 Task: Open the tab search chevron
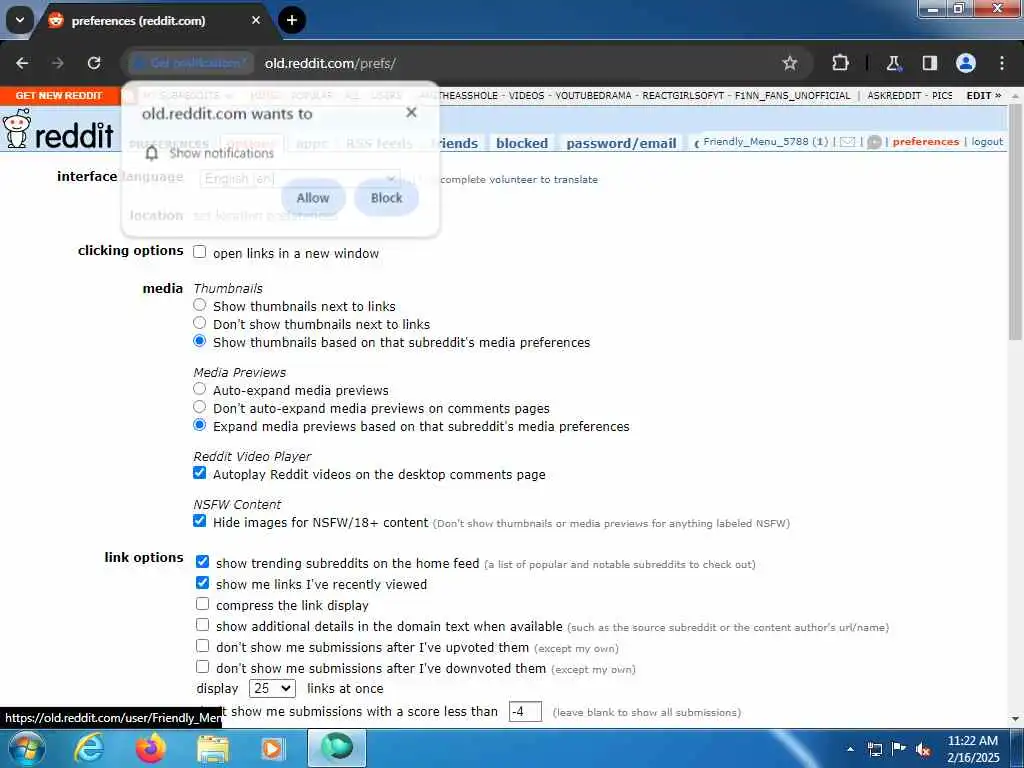[20, 20]
